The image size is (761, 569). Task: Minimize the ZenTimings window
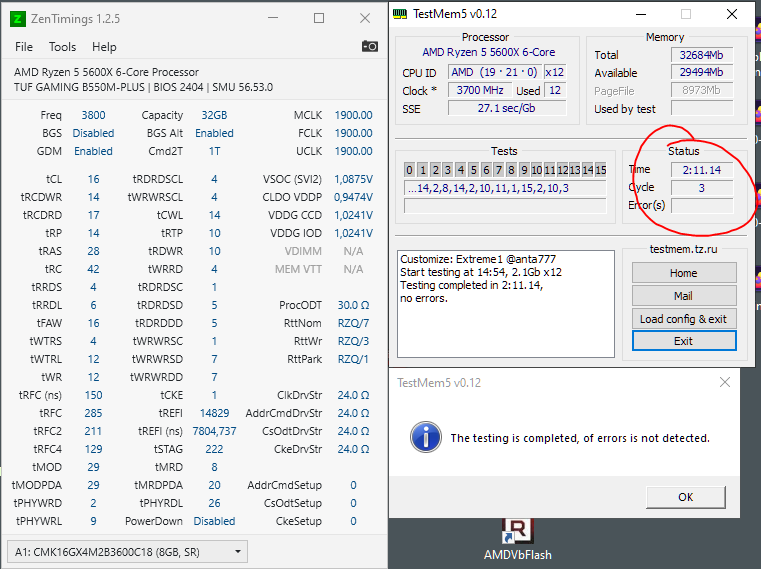pyautogui.click(x=273, y=18)
